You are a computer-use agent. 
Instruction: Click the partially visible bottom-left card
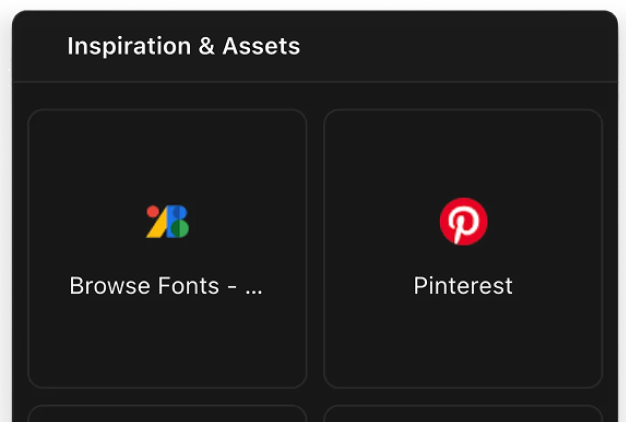[167, 414]
